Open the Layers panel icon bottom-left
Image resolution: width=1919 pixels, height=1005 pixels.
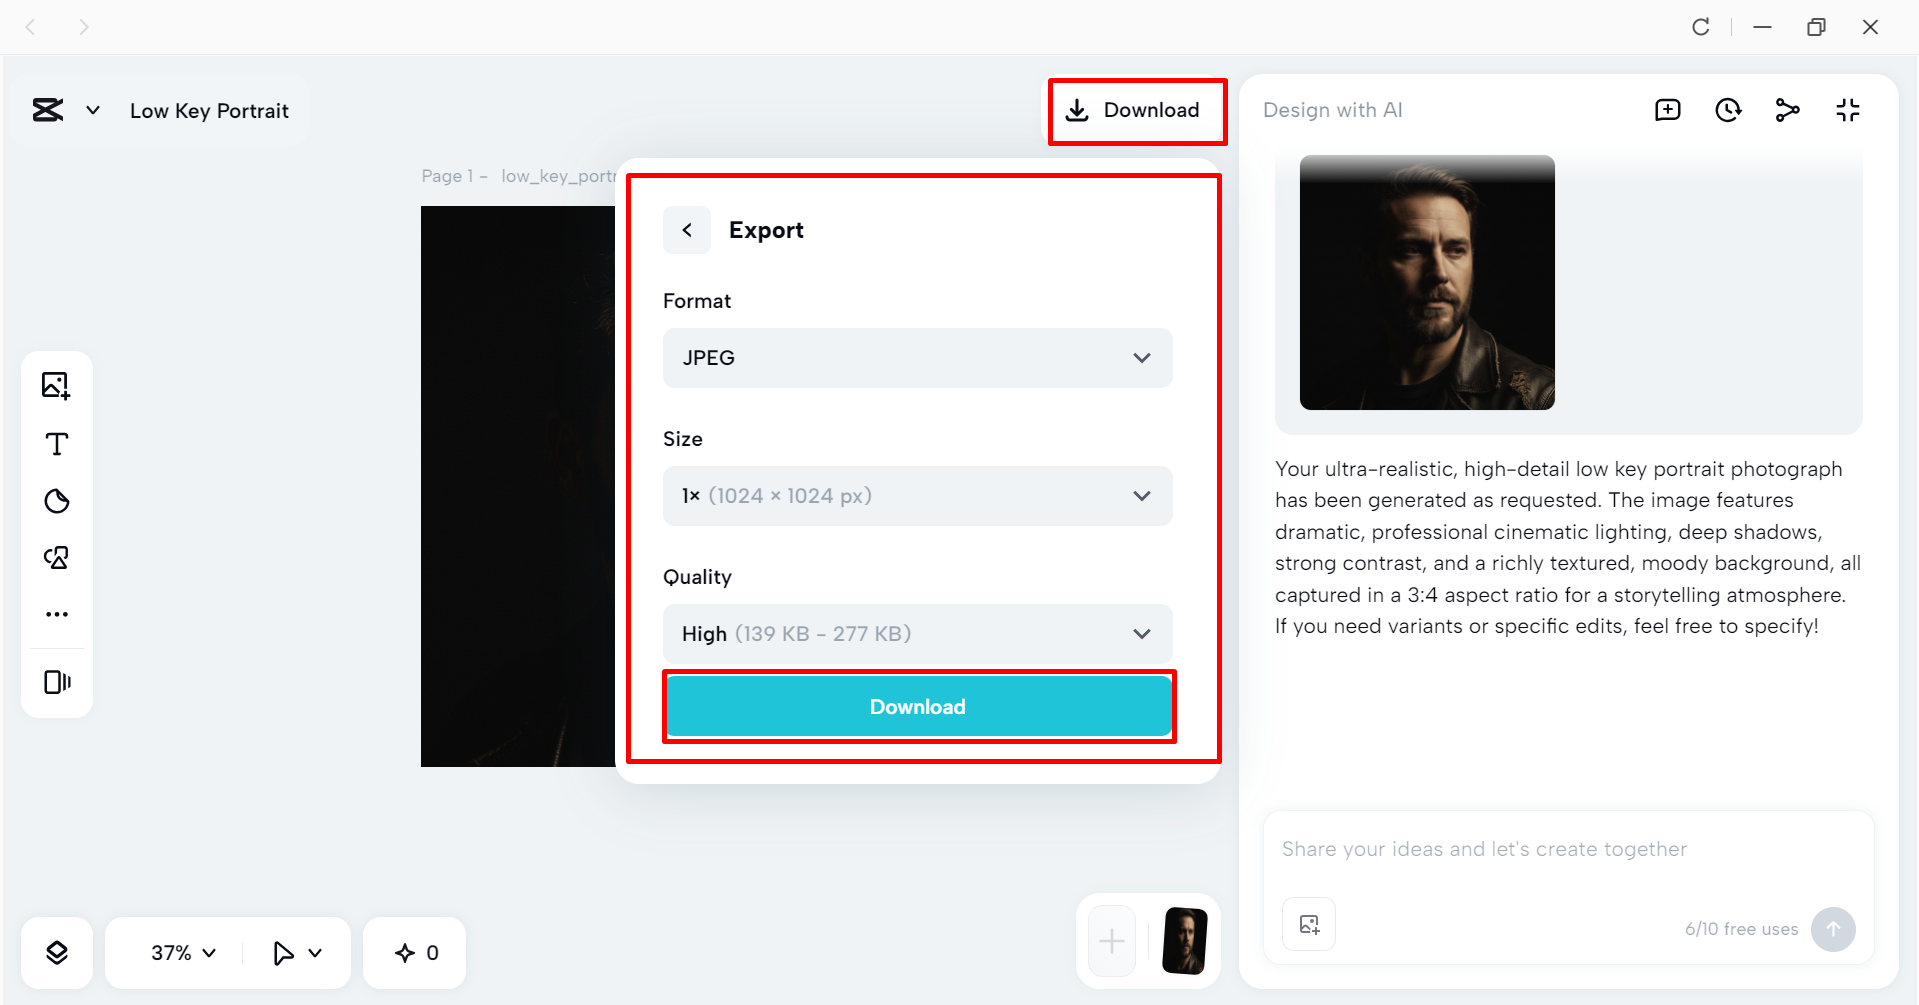pos(57,952)
